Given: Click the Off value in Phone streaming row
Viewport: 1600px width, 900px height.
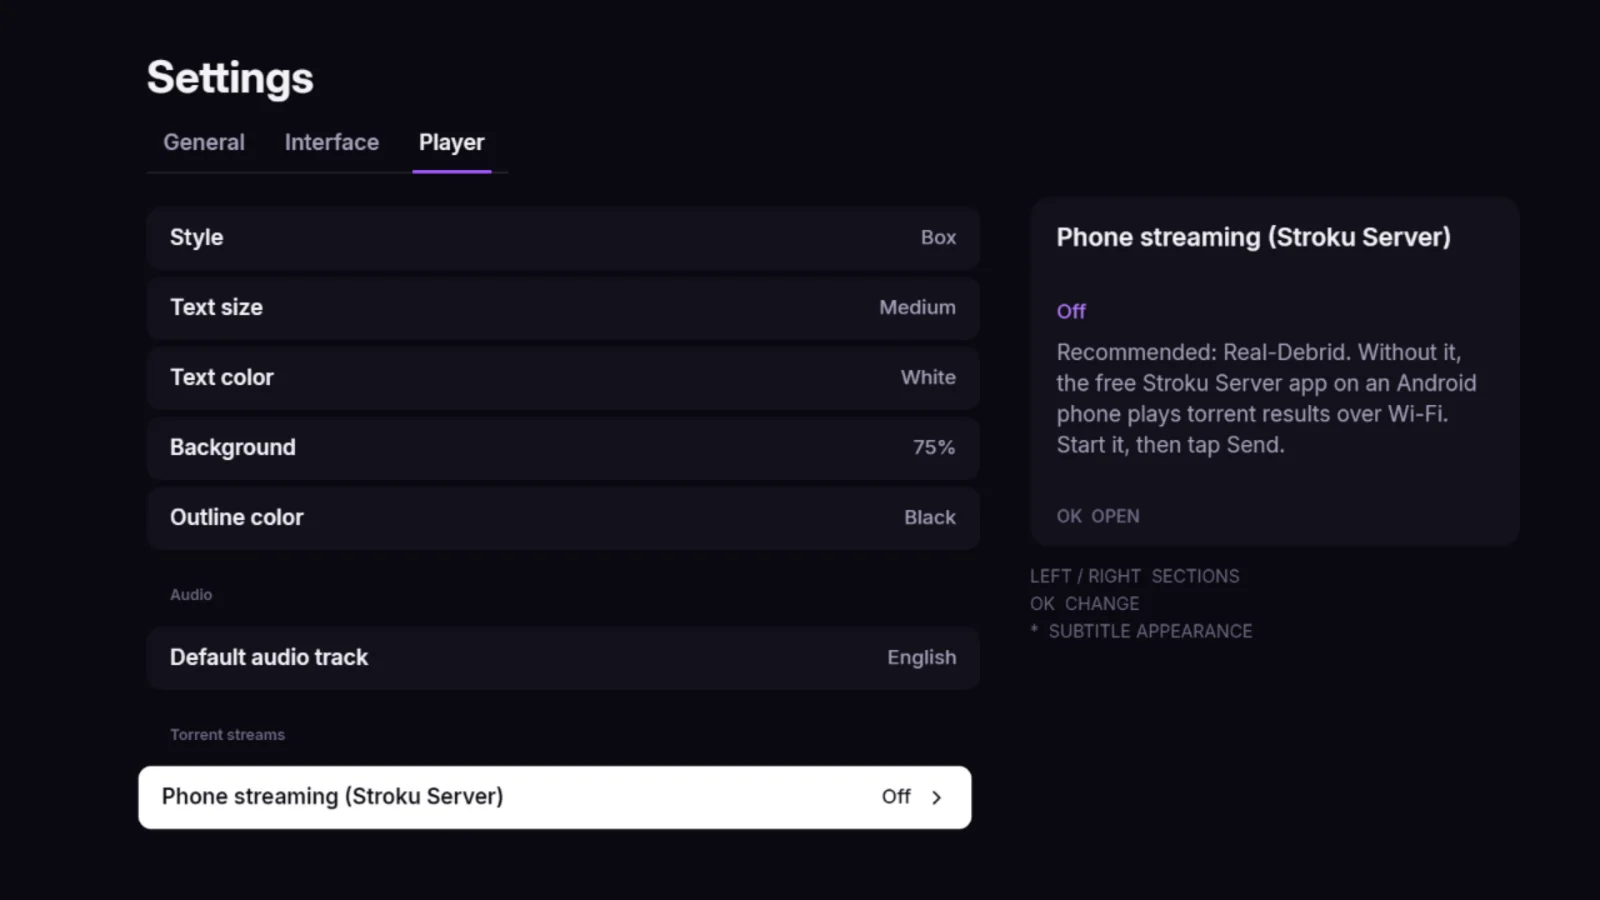Looking at the screenshot, I should (896, 797).
